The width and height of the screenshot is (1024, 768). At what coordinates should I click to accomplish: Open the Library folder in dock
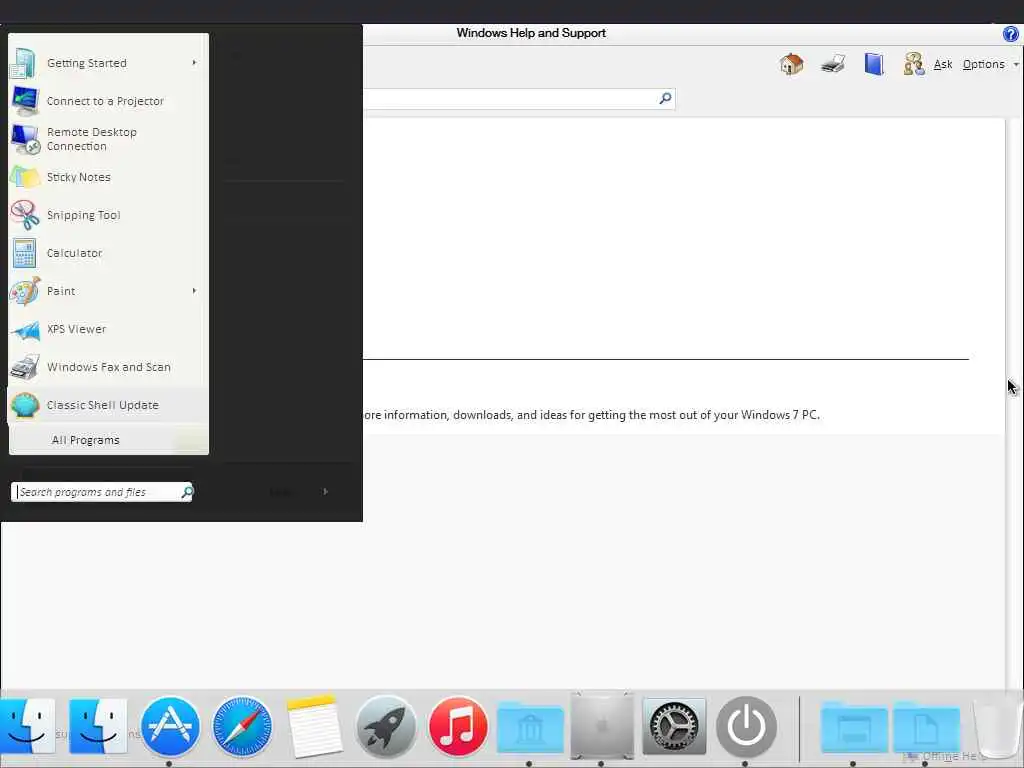(x=530, y=728)
